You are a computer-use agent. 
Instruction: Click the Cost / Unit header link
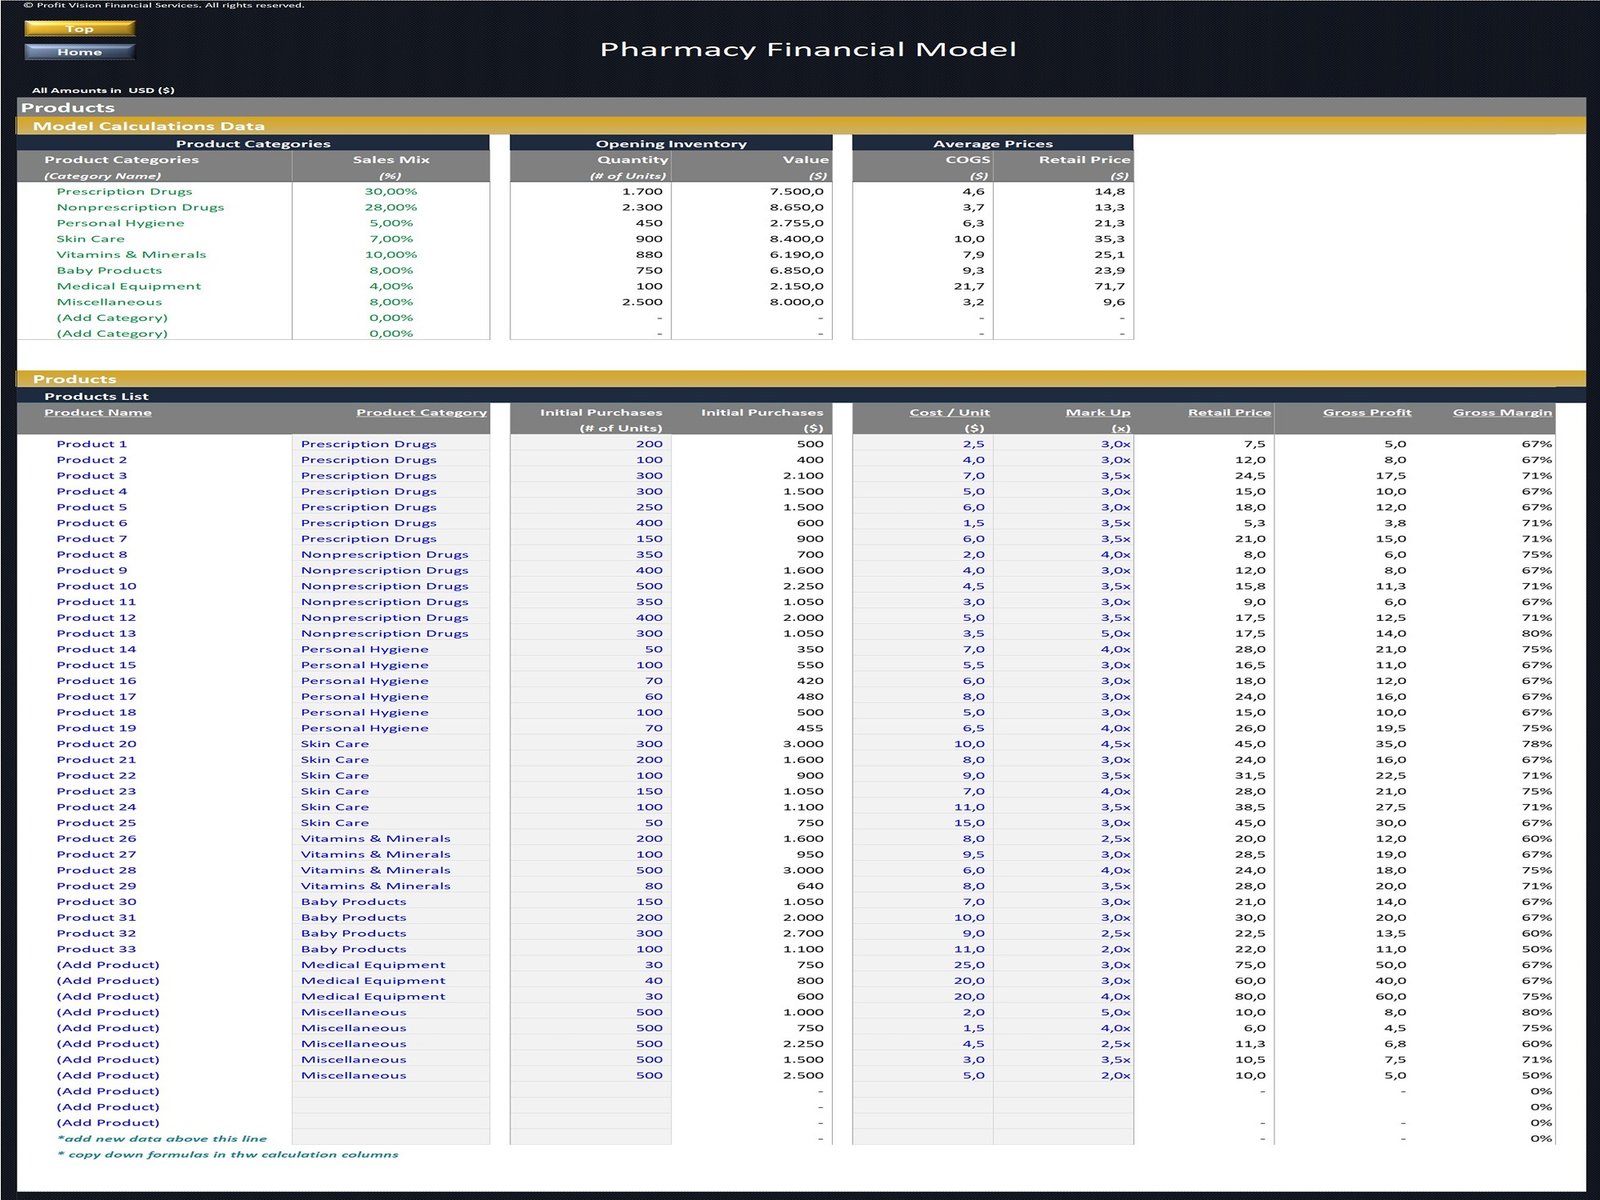[949, 412]
